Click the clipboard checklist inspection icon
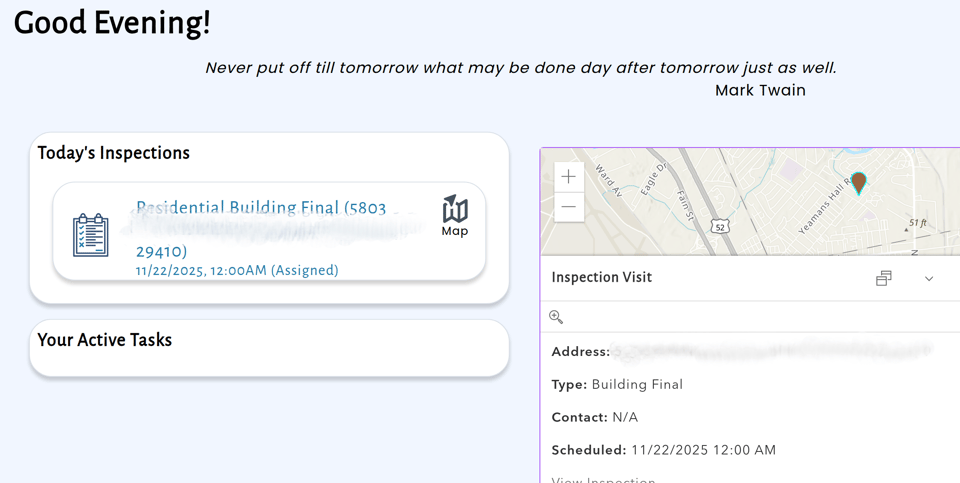 pos(91,235)
